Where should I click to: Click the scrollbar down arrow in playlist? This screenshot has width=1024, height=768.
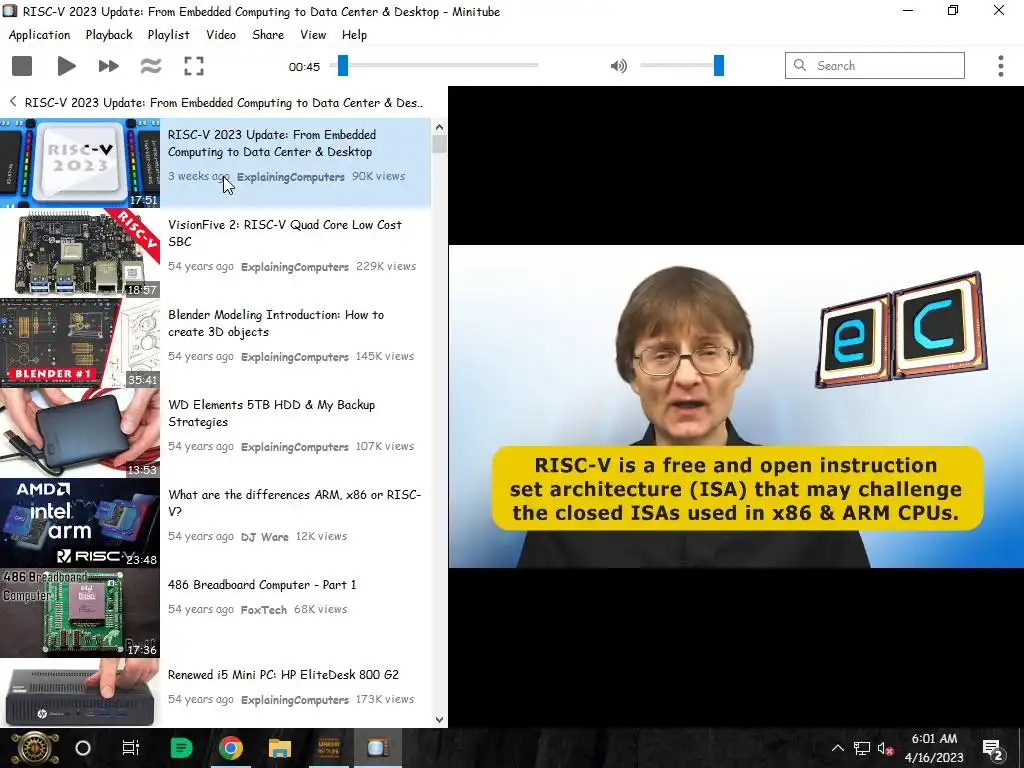pos(440,719)
